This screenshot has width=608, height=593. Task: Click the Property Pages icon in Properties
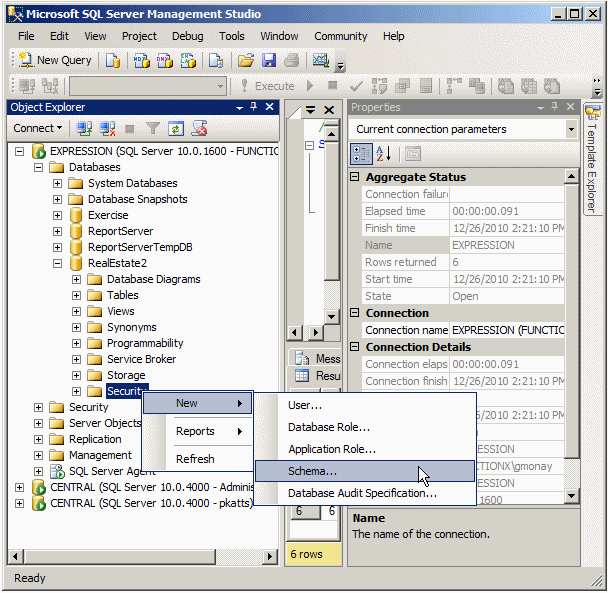point(413,154)
